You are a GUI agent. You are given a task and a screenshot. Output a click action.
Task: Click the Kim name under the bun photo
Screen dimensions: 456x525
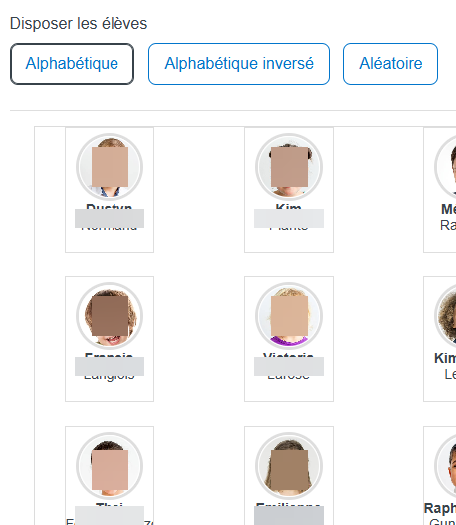289,207
